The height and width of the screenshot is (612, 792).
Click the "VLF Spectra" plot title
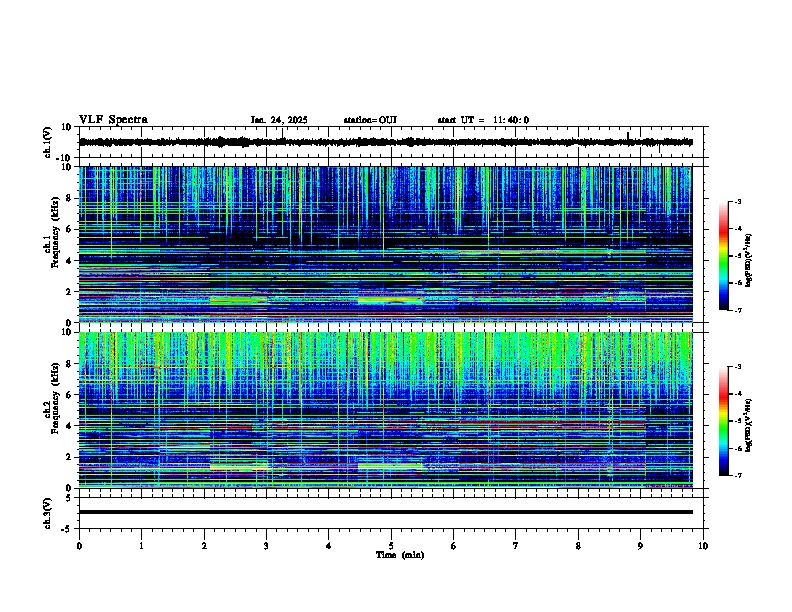pos(113,120)
